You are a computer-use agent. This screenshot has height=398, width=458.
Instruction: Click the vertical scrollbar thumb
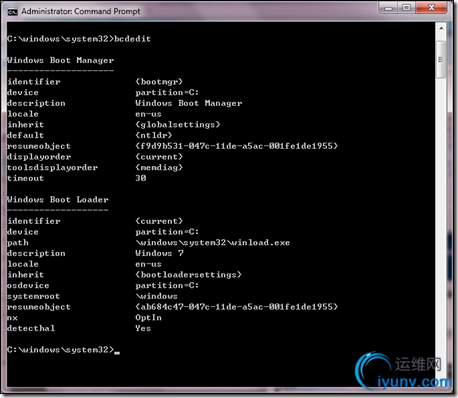click(x=441, y=60)
